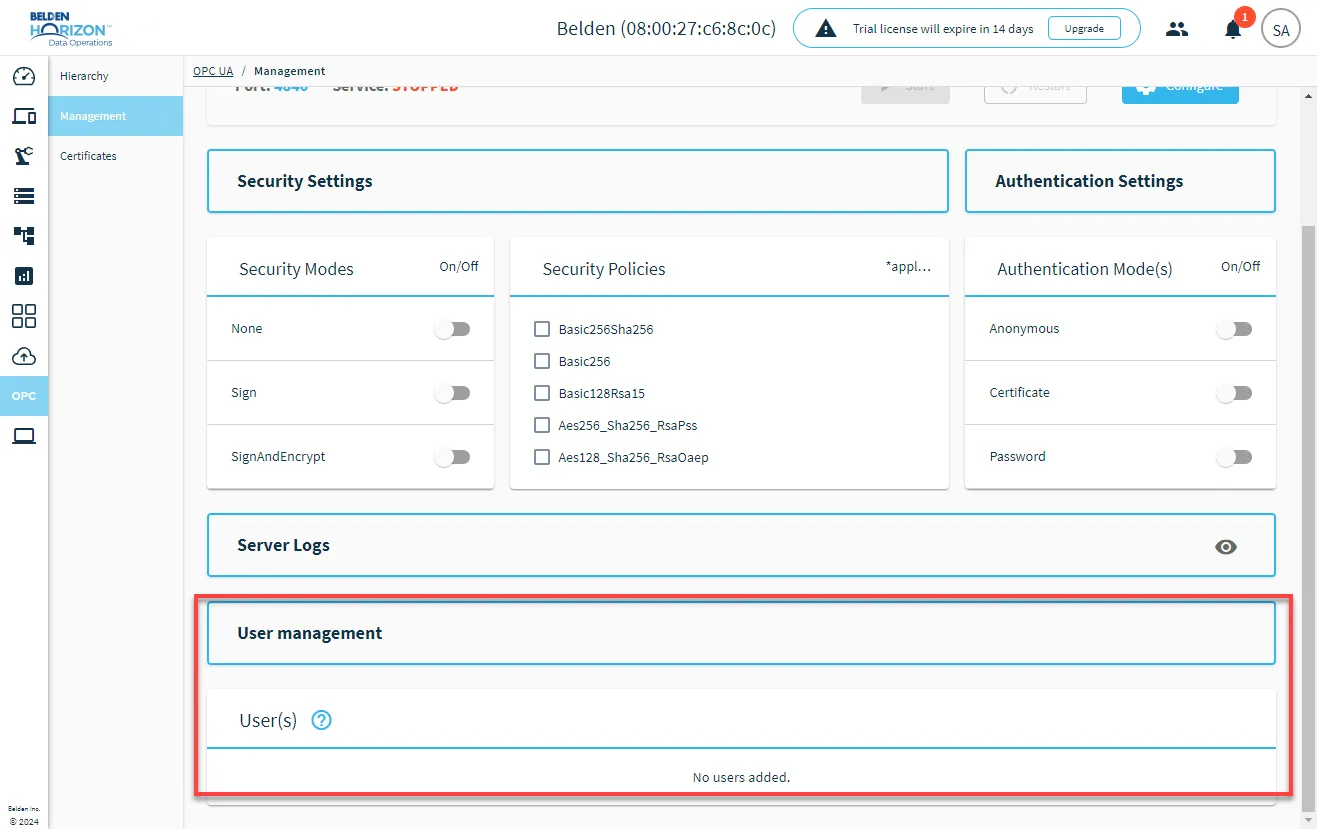Open the cloud upload icon in sidebar
Screen dimensions: 1317x829
click(24, 356)
